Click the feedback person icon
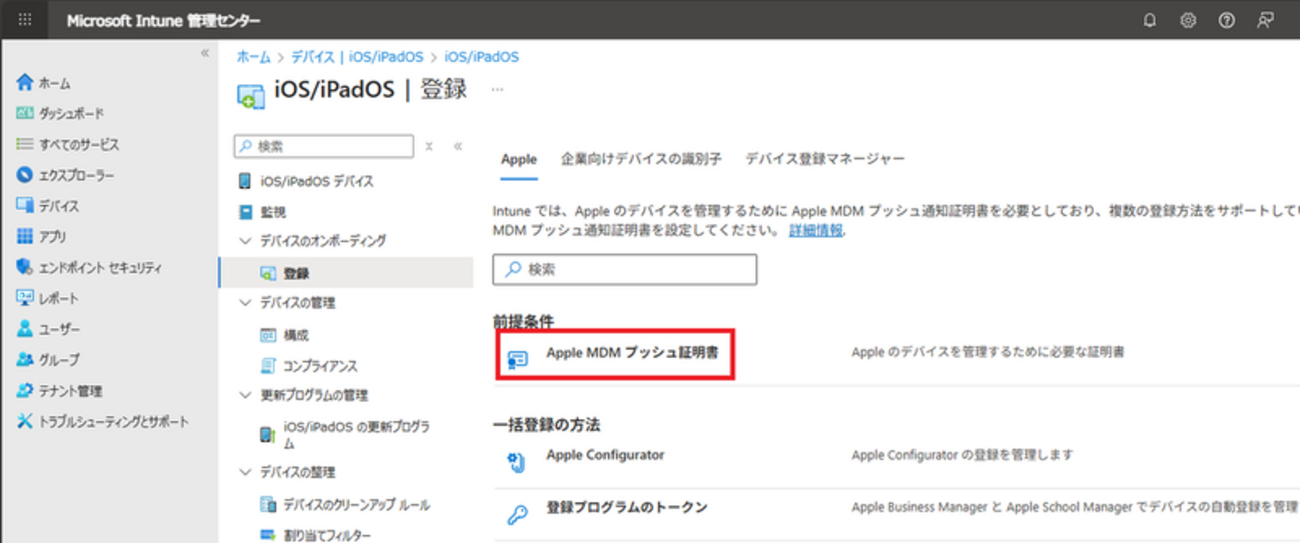Image resolution: width=1300 pixels, height=543 pixels. [x=1265, y=20]
